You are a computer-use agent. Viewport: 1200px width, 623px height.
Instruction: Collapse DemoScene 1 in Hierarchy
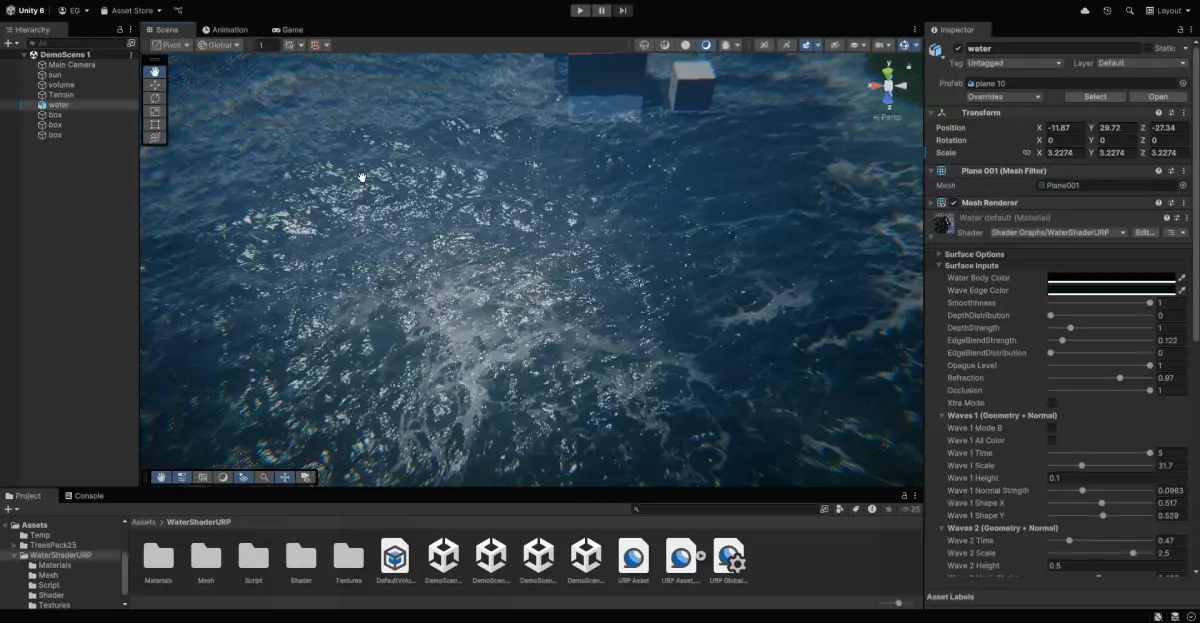point(24,55)
